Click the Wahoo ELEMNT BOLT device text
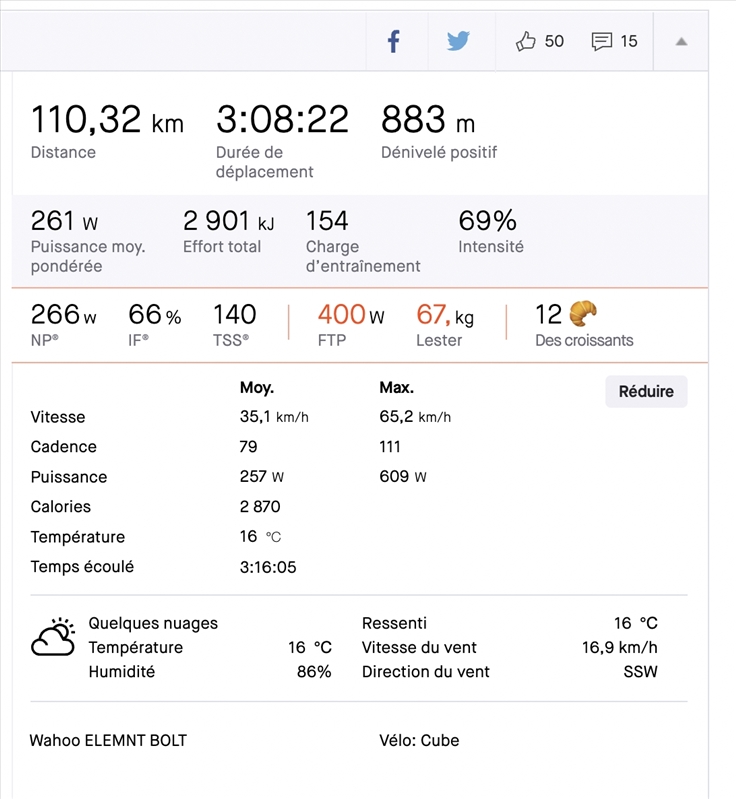This screenshot has width=736, height=799. pos(108,740)
